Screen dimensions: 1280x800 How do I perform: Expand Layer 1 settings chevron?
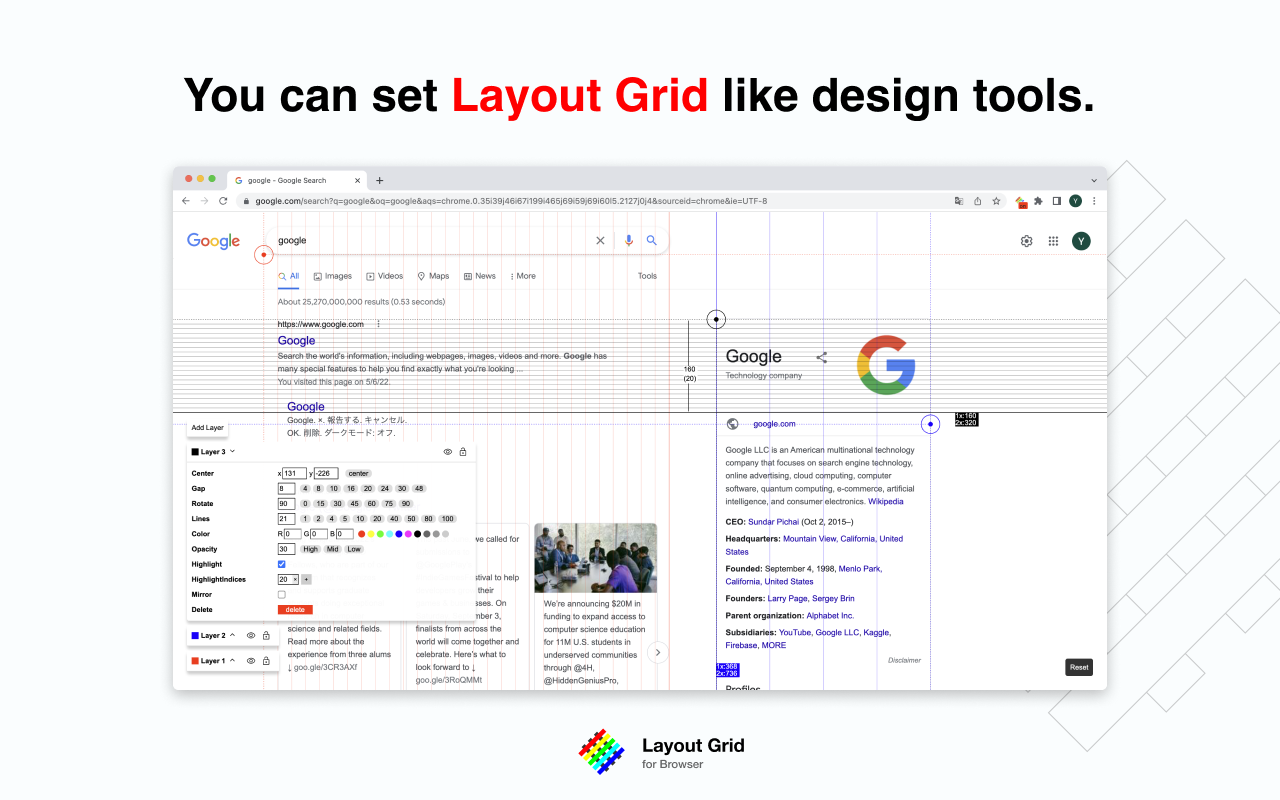pos(233,661)
